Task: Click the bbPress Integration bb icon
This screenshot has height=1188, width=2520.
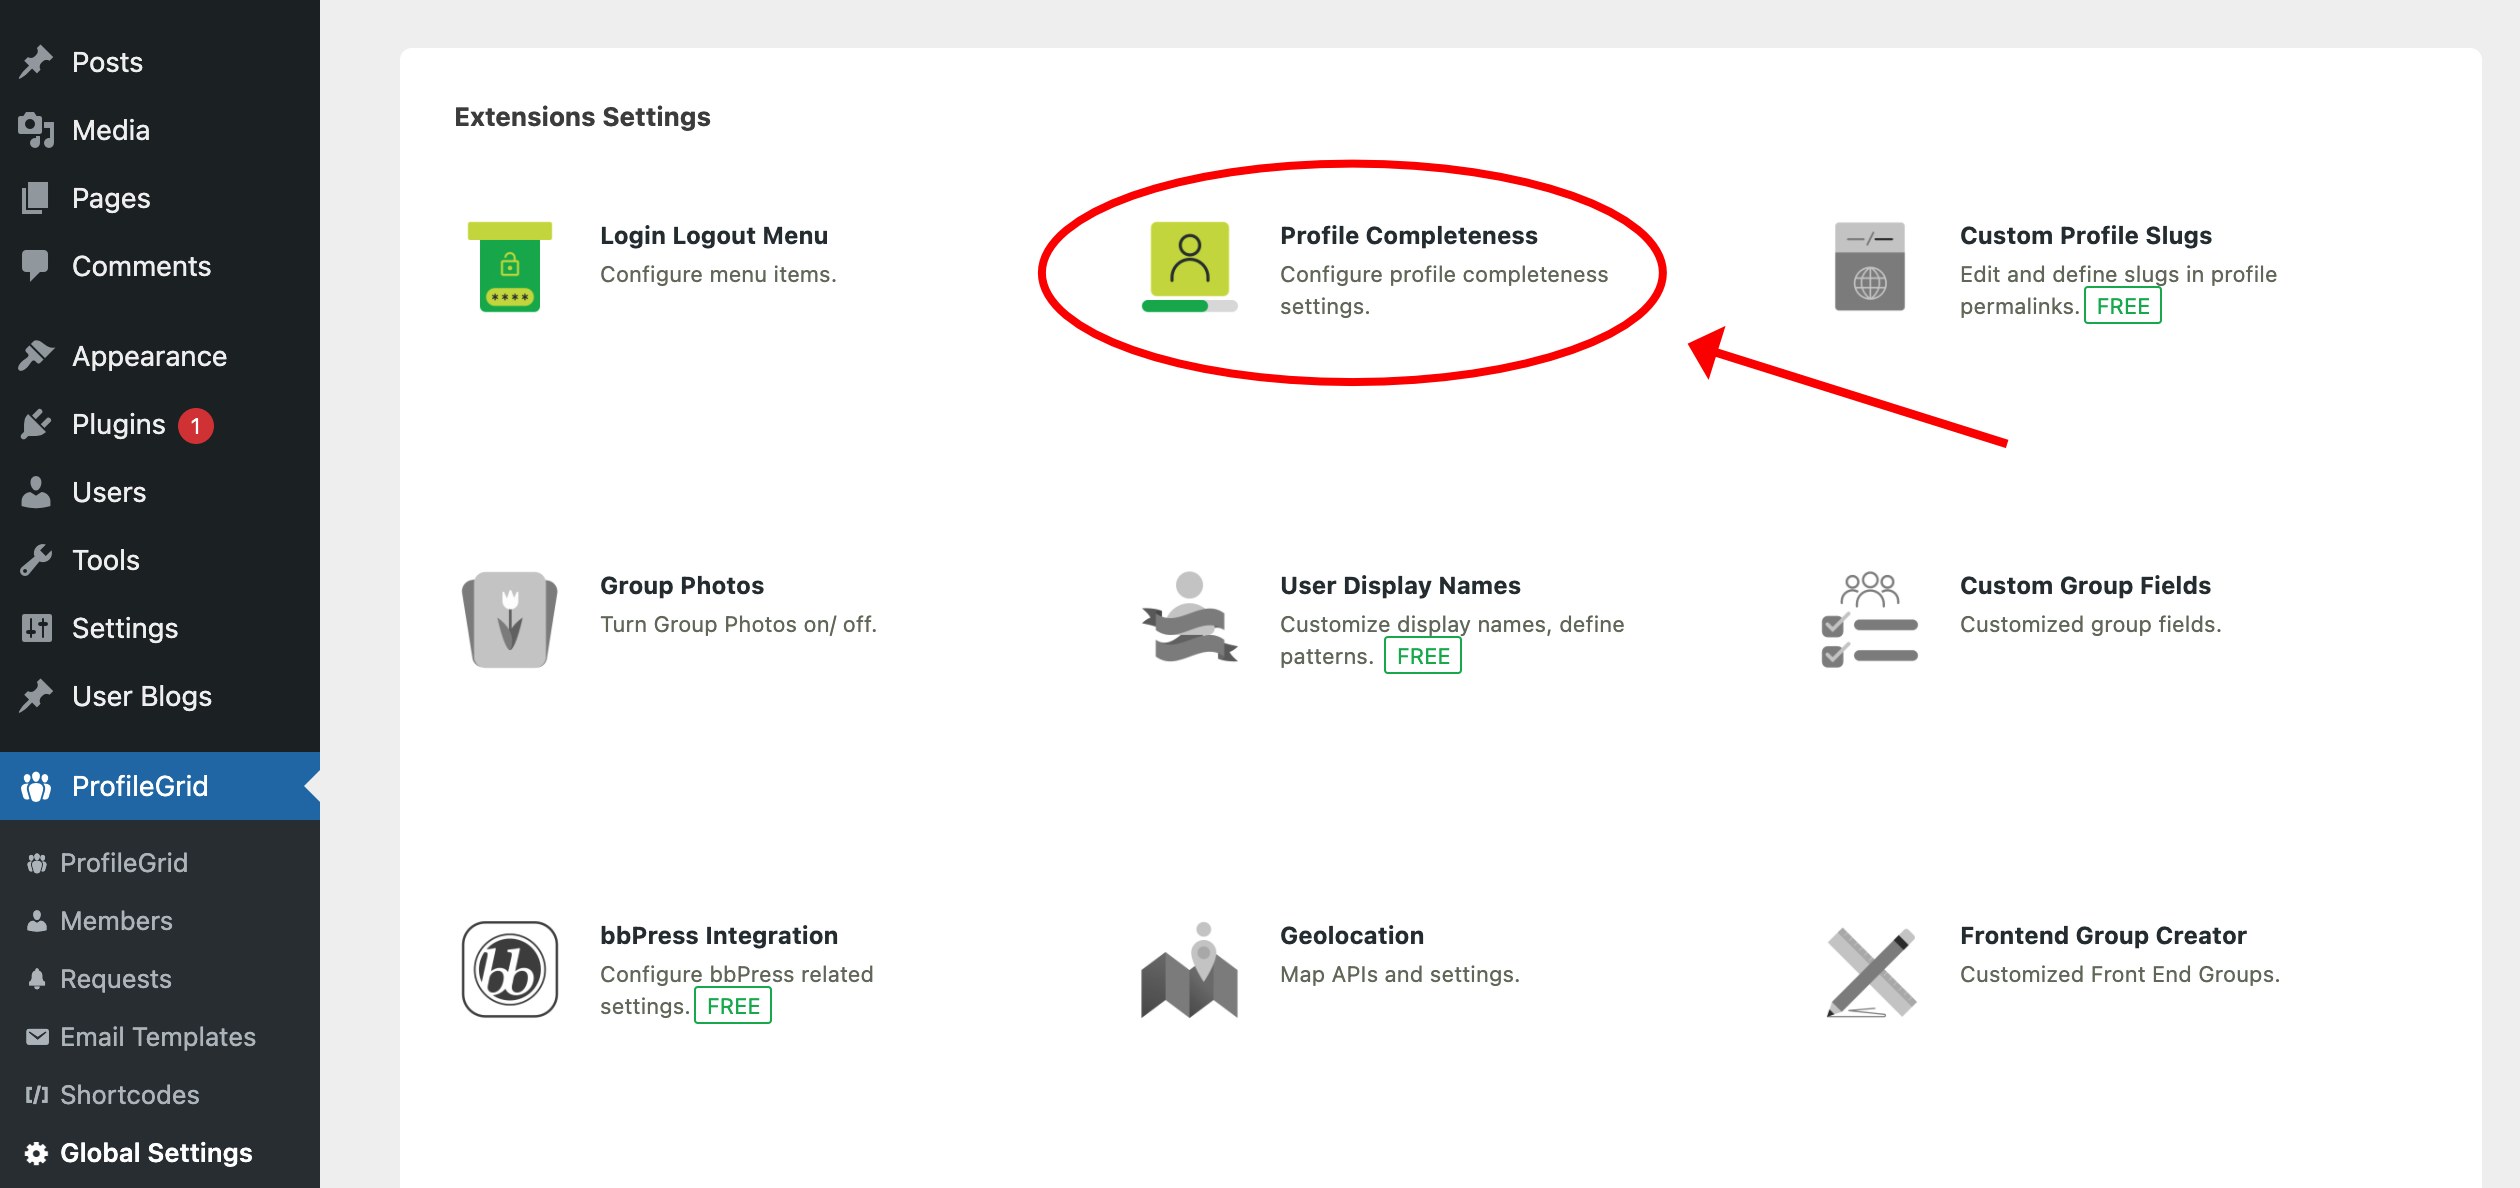Action: tap(509, 969)
